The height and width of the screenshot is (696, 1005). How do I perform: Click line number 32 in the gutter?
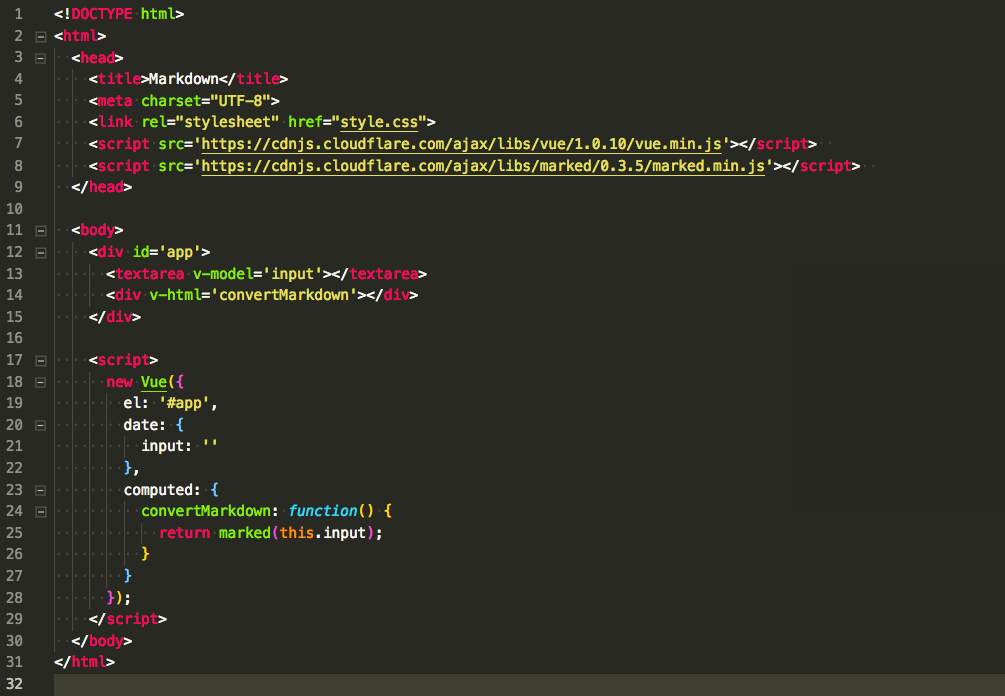[x=14, y=683]
